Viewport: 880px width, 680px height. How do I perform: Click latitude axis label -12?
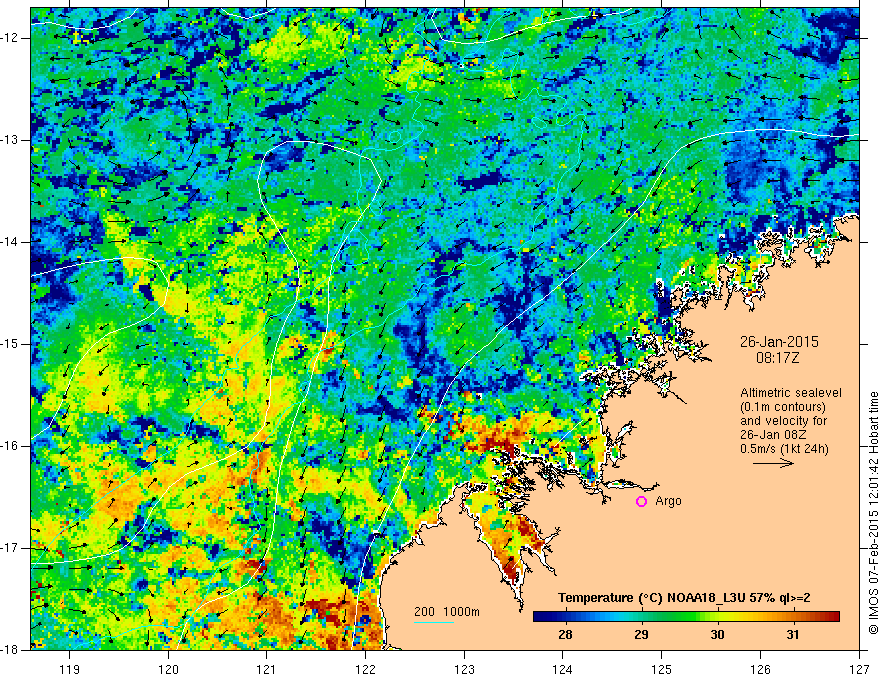pos(10,38)
